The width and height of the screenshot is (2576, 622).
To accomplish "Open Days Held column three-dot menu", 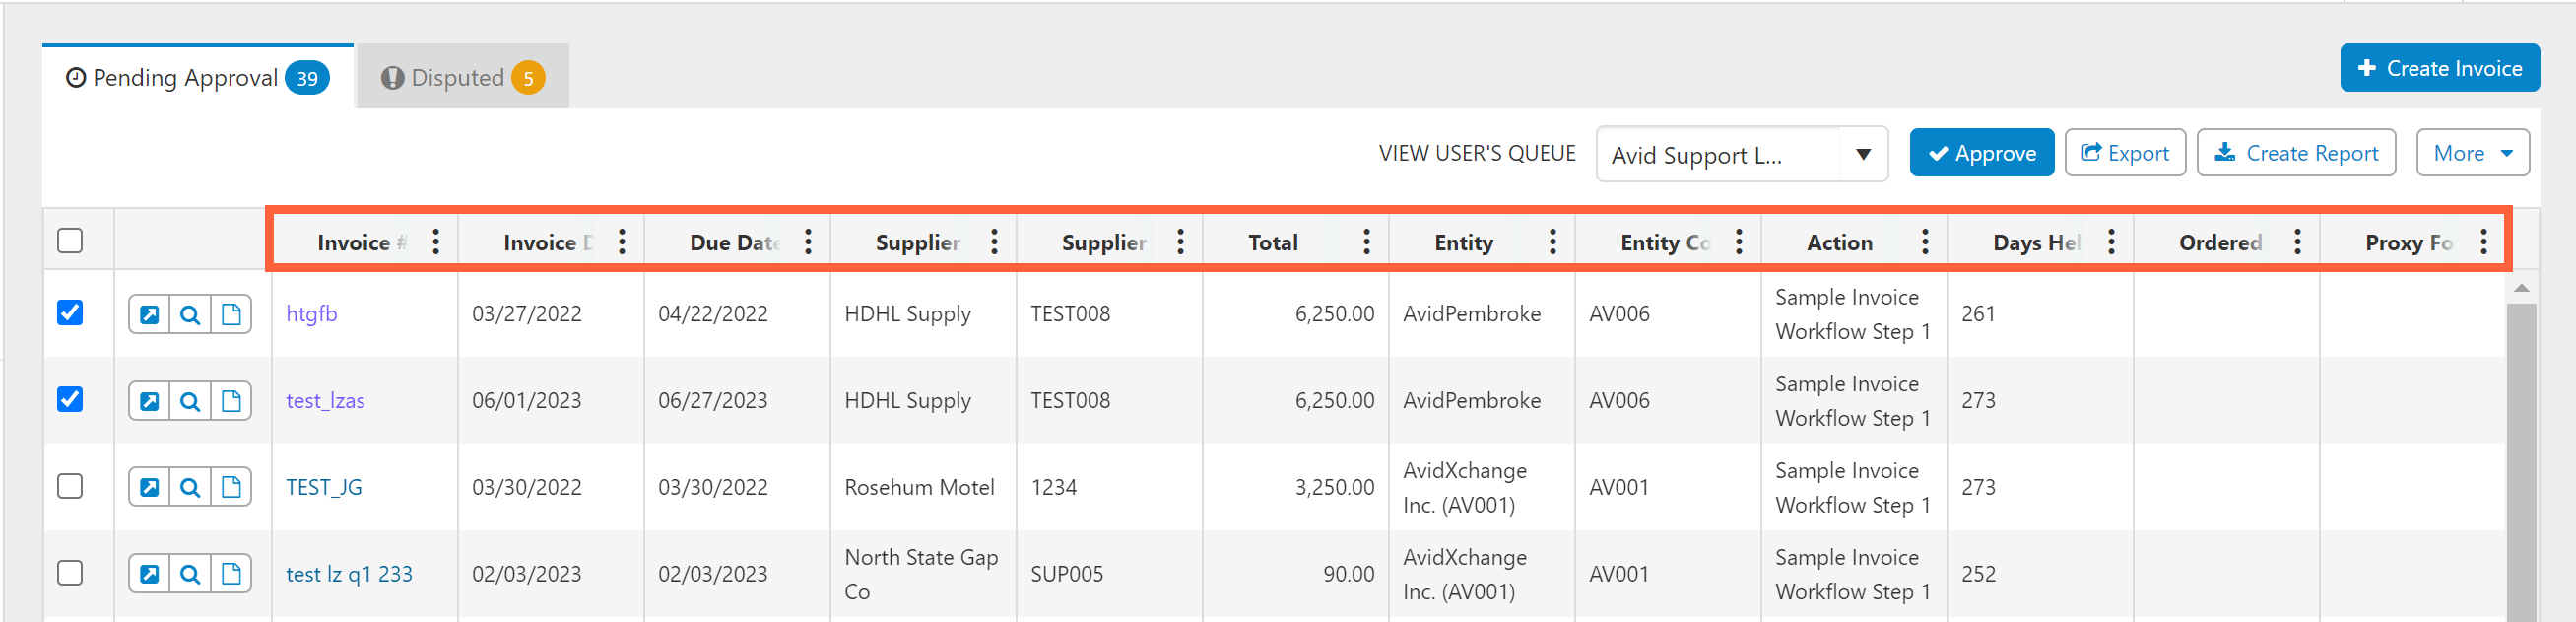I will pos(2111,242).
